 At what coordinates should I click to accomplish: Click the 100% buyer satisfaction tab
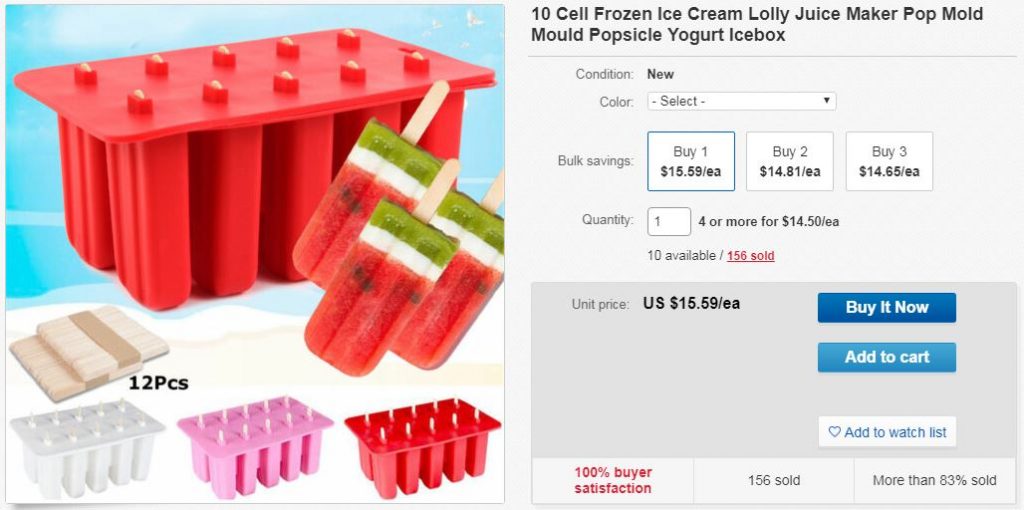click(612, 480)
